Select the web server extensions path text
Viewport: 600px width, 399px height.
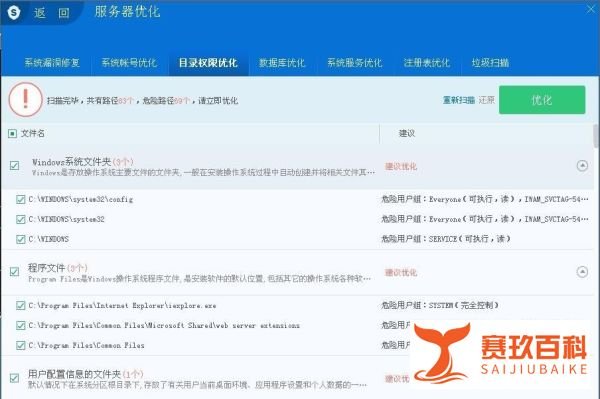[164, 325]
